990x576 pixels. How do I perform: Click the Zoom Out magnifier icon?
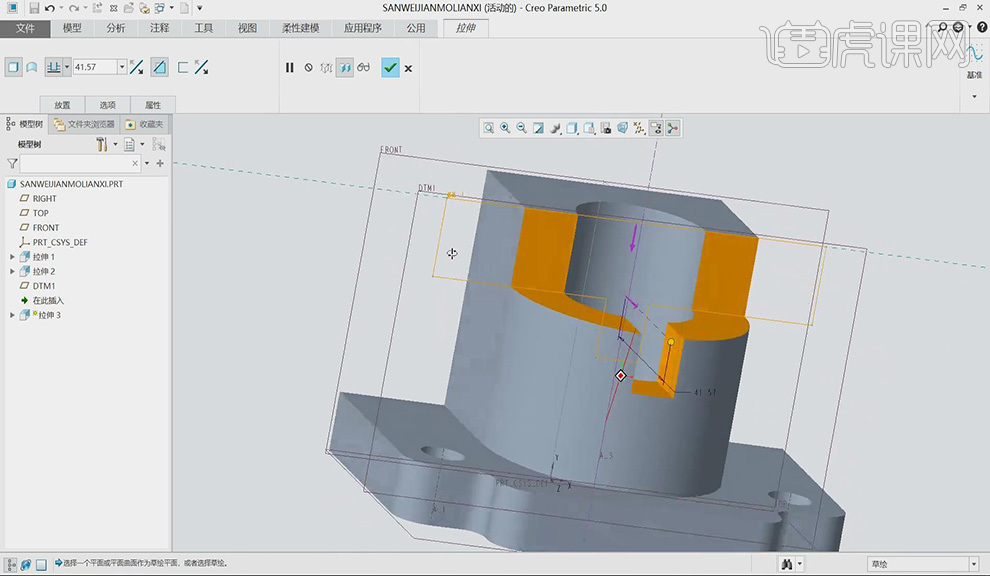point(521,128)
